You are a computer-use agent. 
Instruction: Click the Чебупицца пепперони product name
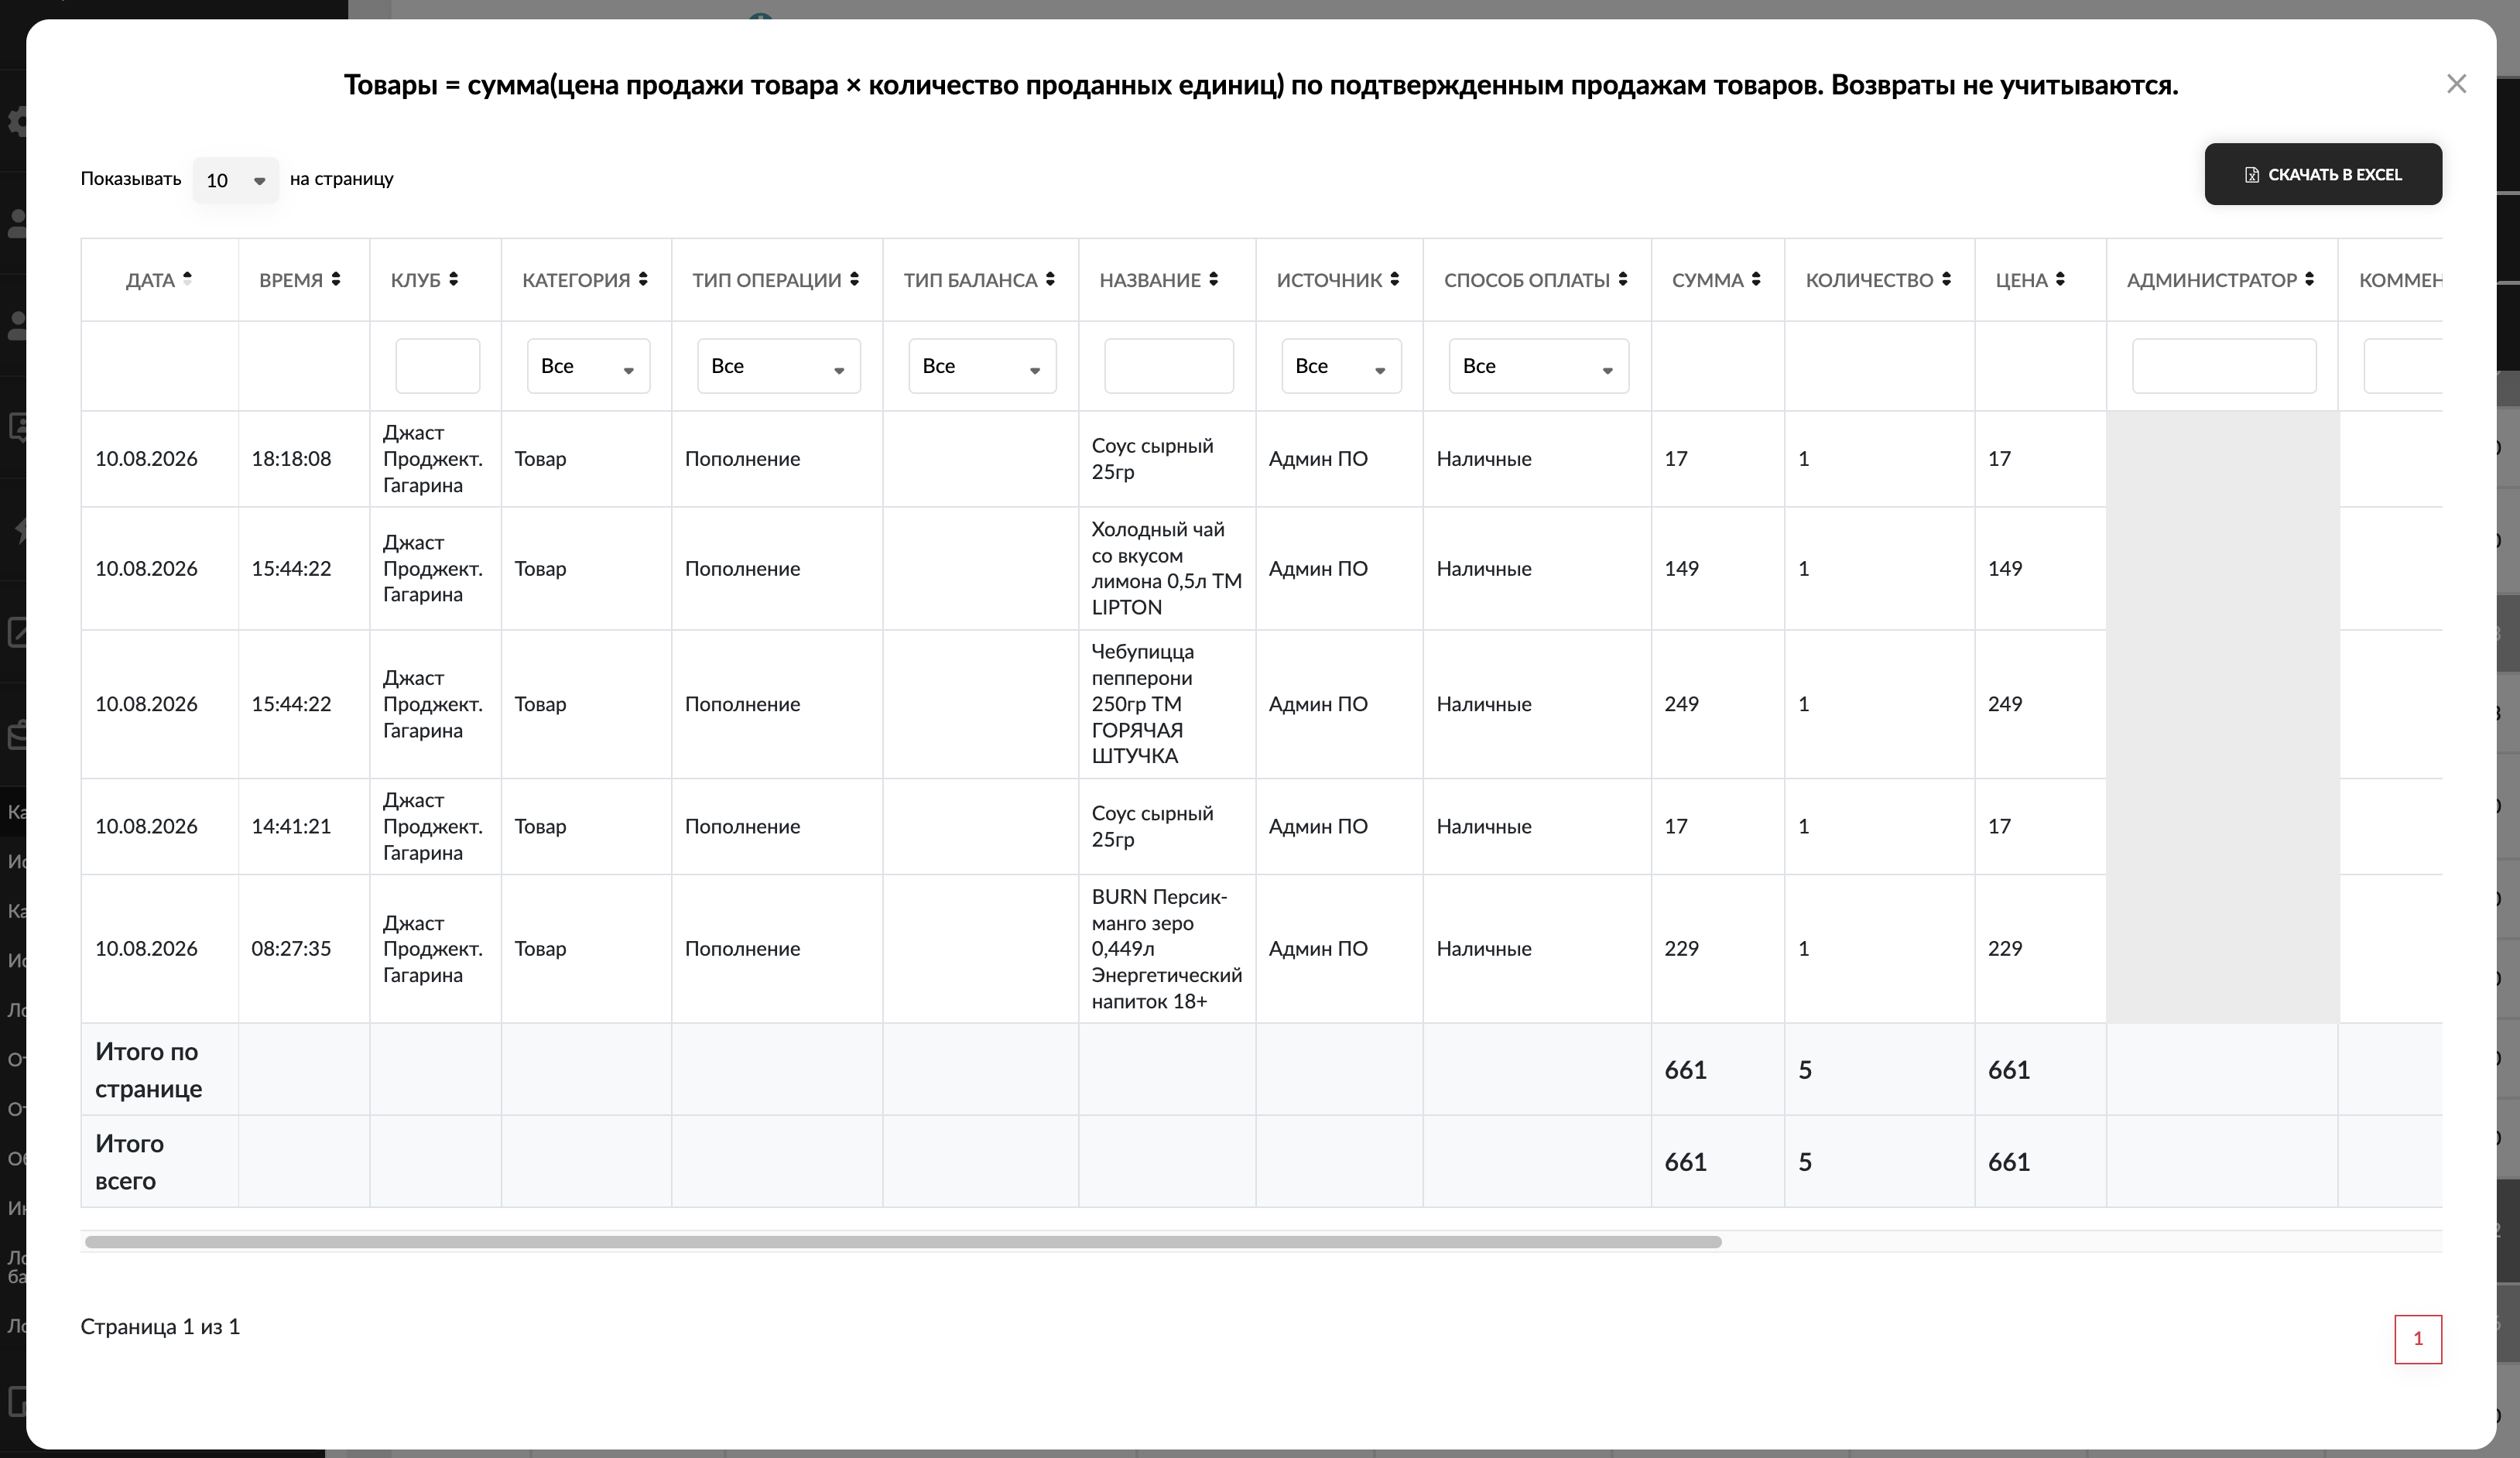1142,704
